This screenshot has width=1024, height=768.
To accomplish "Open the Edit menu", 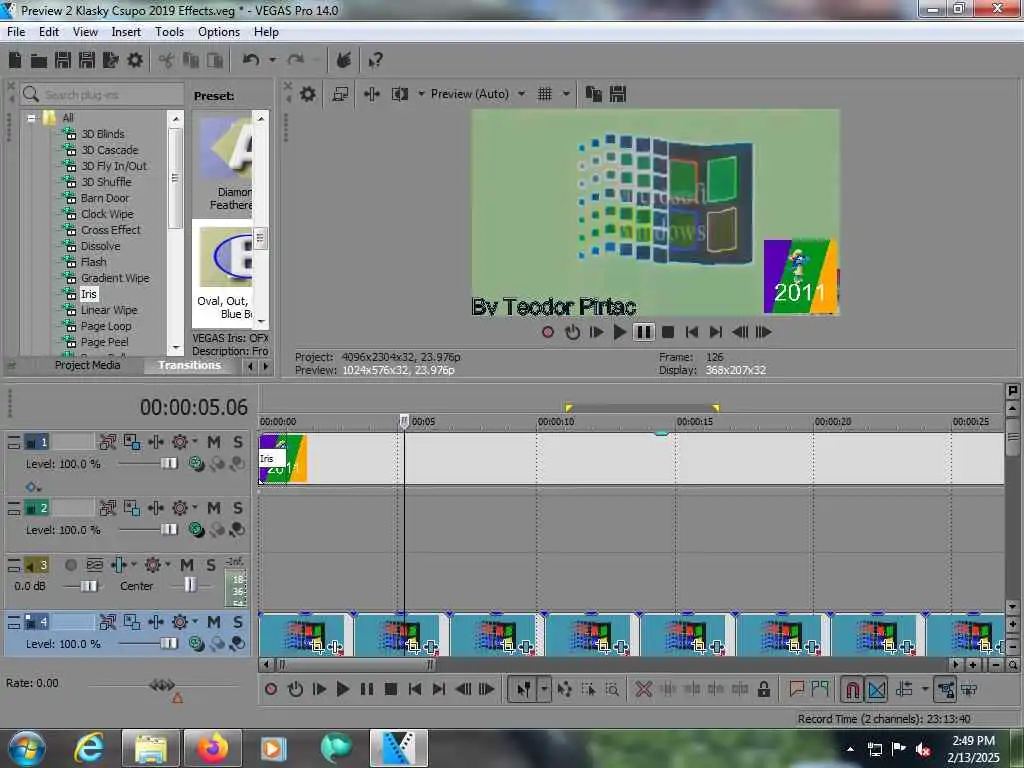I will (49, 32).
